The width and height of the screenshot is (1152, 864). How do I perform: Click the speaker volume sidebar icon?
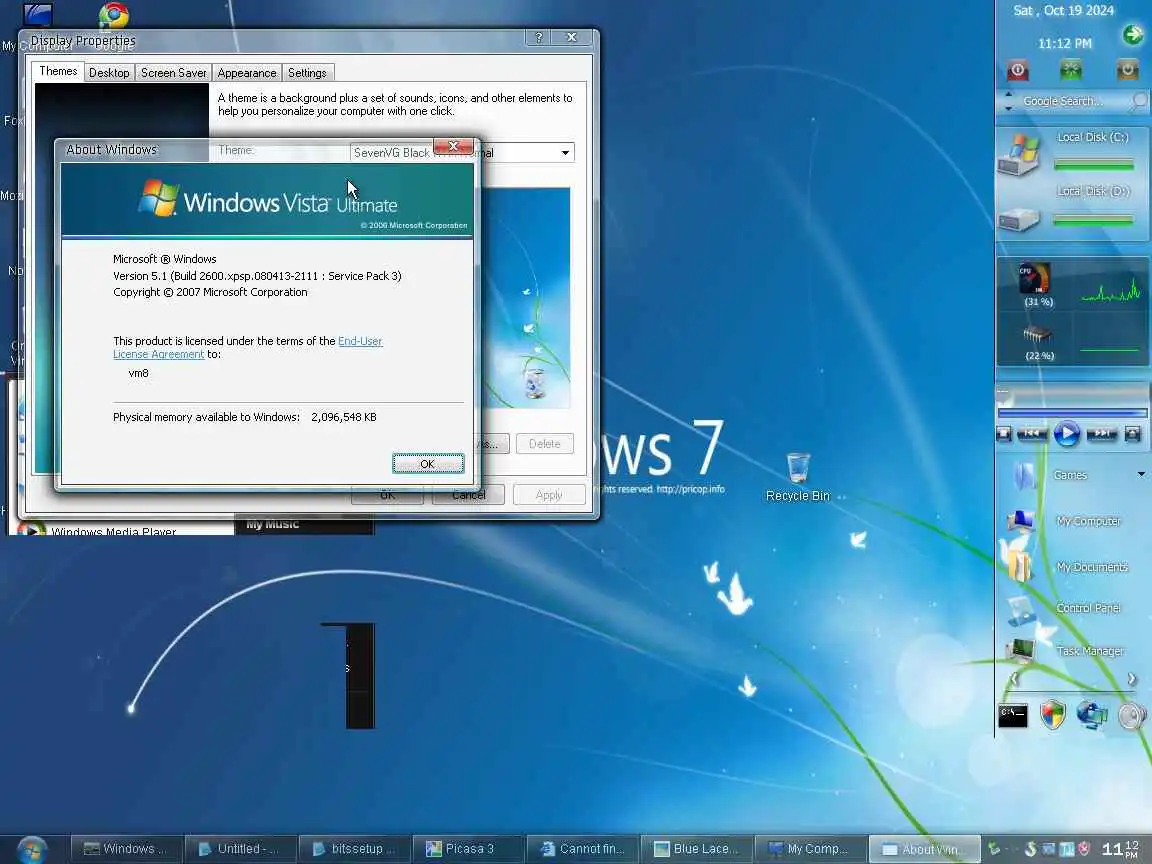coord(1131,715)
